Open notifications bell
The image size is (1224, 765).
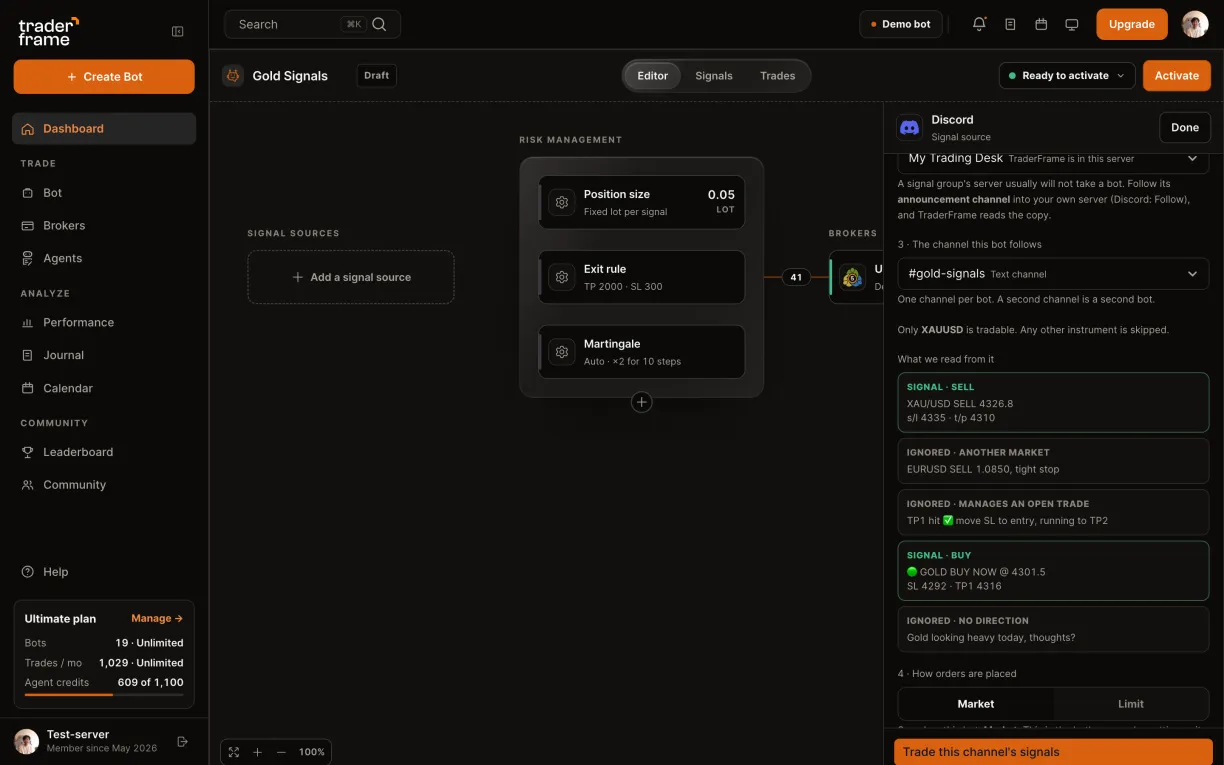click(x=979, y=24)
